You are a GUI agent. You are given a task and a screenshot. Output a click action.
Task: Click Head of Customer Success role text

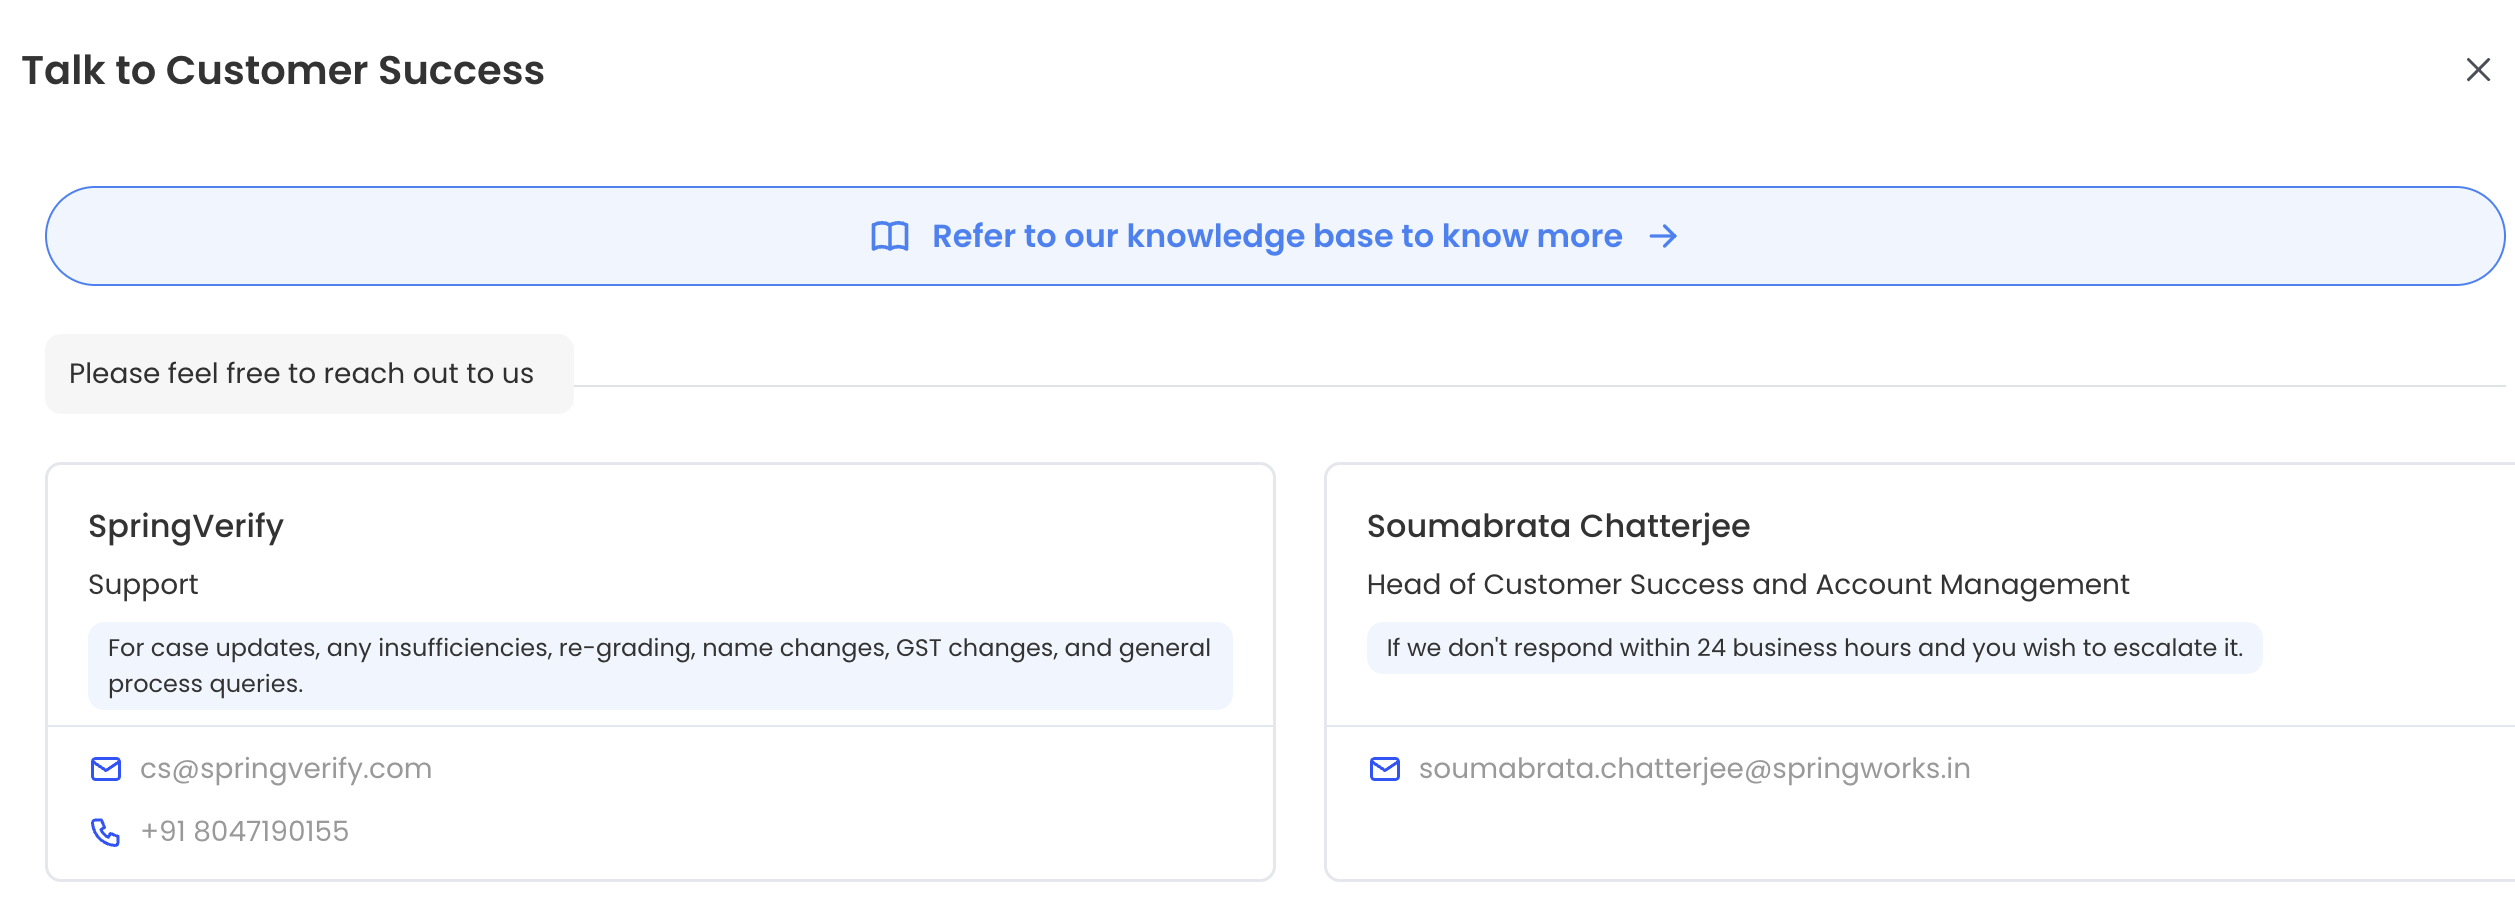coord(1748,584)
